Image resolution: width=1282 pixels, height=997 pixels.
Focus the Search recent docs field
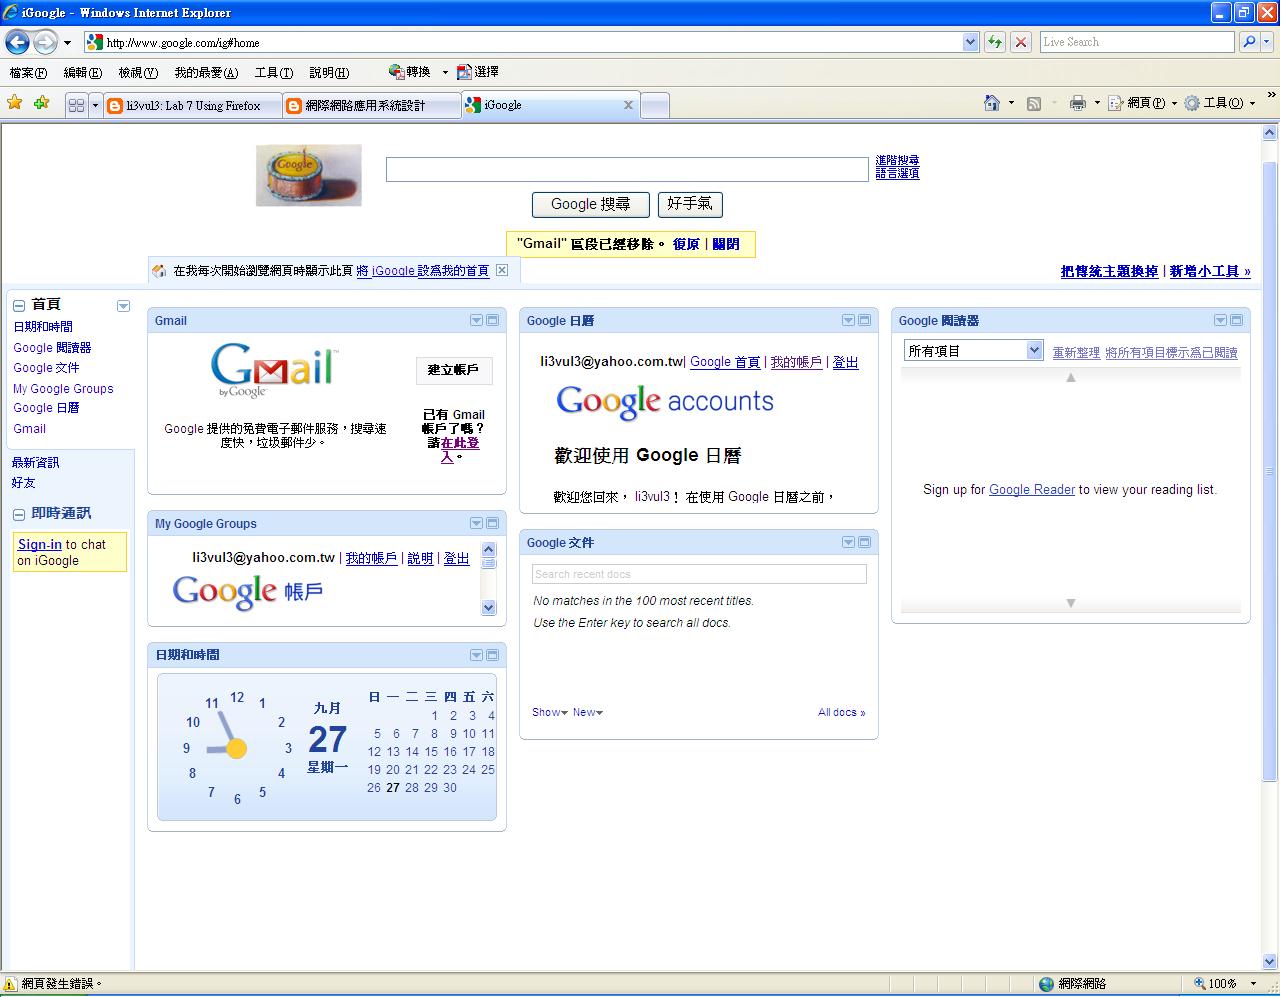699,574
